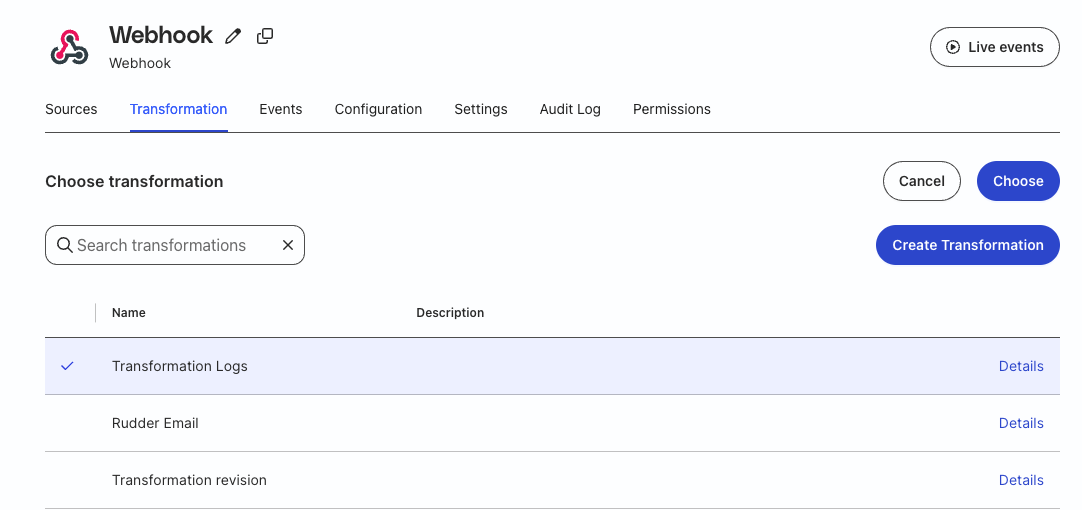Edit the Webhook name with pencil icon
Viewport: 1082px width, 510px height.
233,37
